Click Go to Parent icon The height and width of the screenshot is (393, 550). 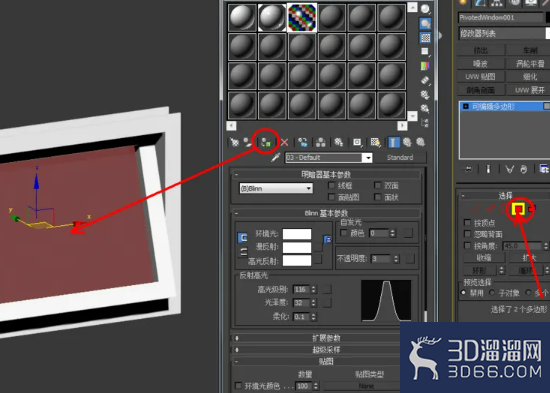click(407, 142)
